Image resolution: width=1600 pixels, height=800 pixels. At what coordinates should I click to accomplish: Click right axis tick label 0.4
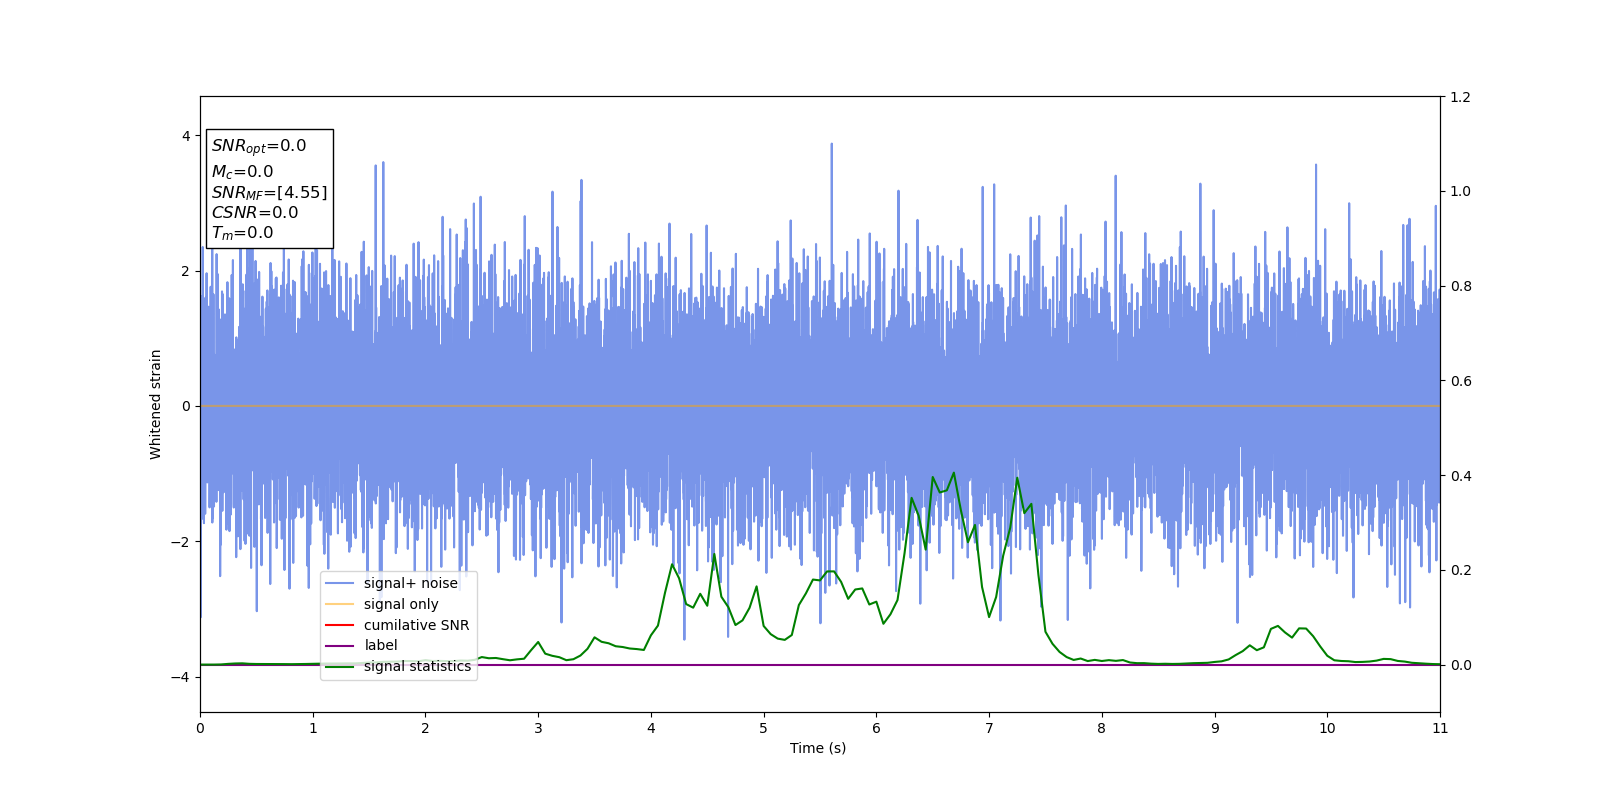click(x=1460, y=476)
